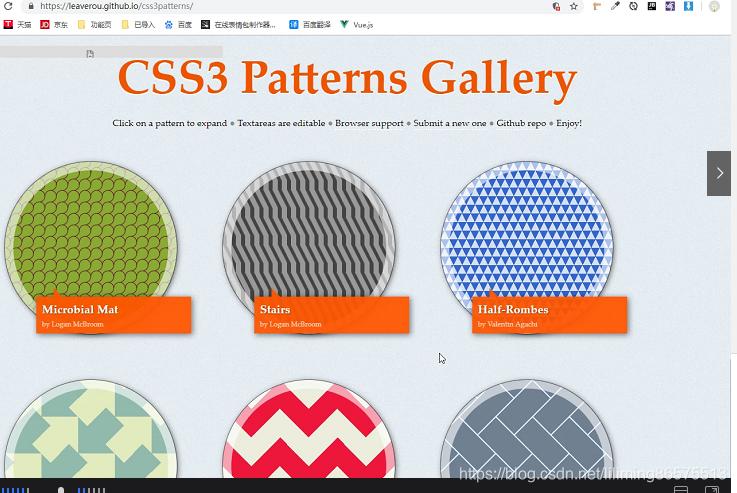This screenshot has width=737, height=493.
Task: Open the 京东 bookmark
Action: 54,24
